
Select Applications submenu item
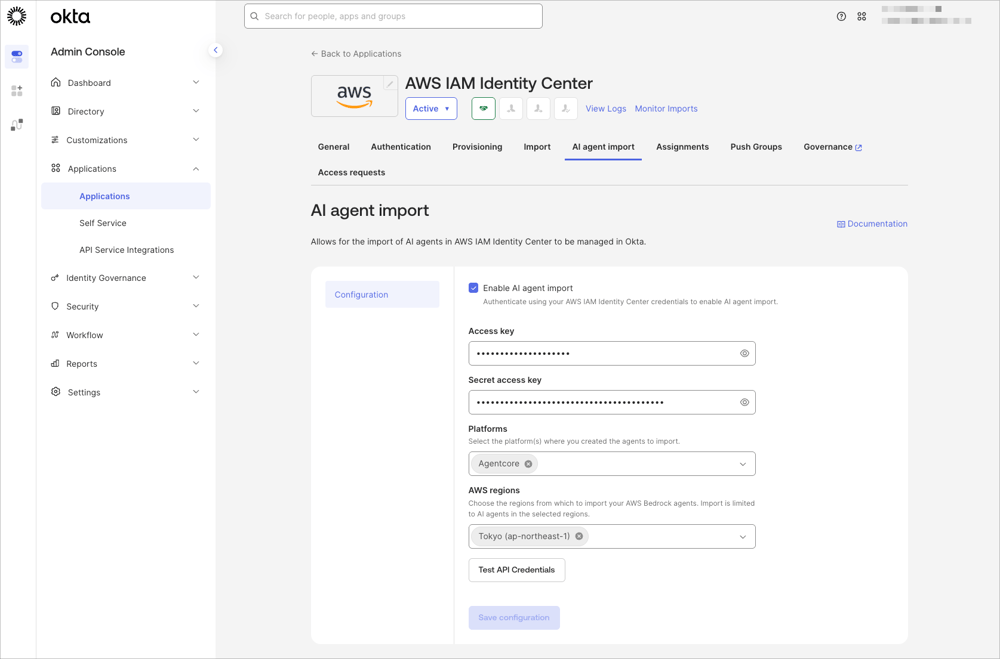126,196
